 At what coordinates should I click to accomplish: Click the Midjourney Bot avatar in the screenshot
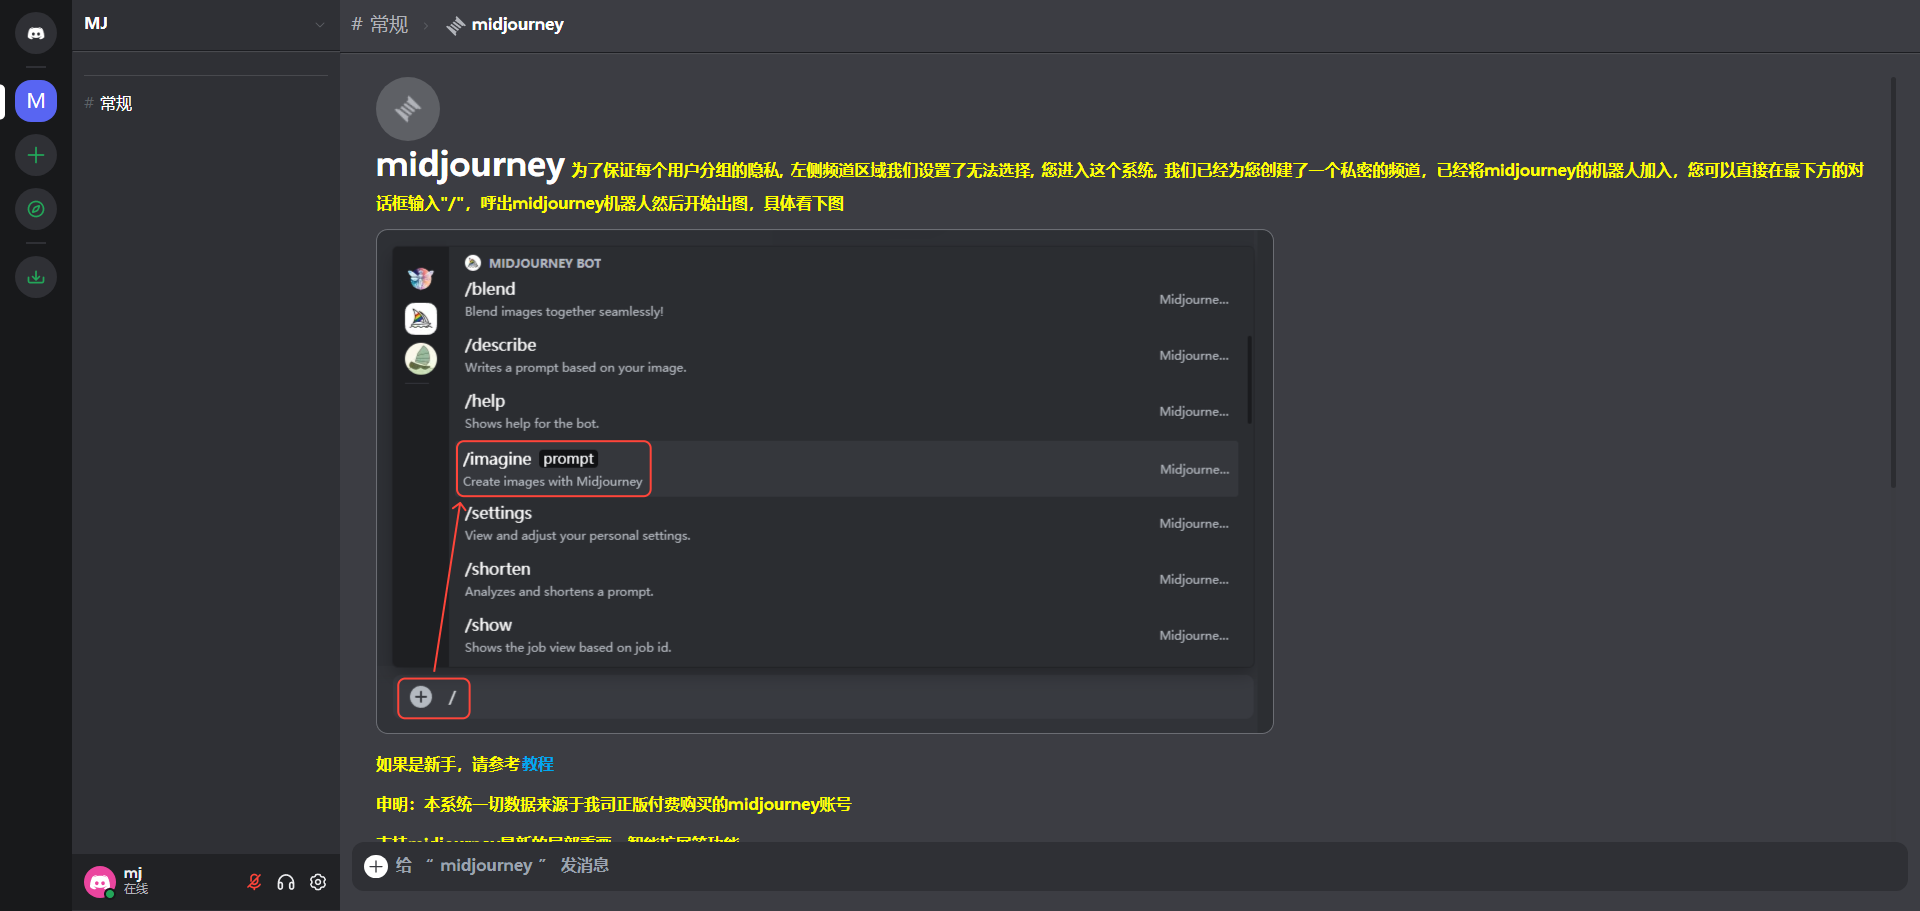click(x=471, y=263)
